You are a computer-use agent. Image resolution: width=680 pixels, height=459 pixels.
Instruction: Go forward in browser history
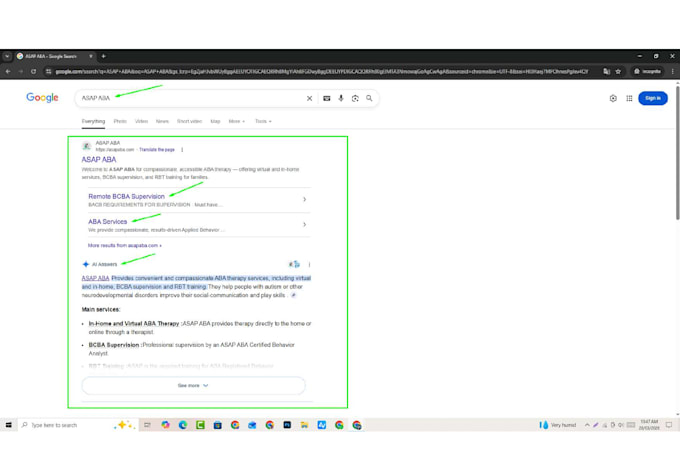click(x=20, y=71)
